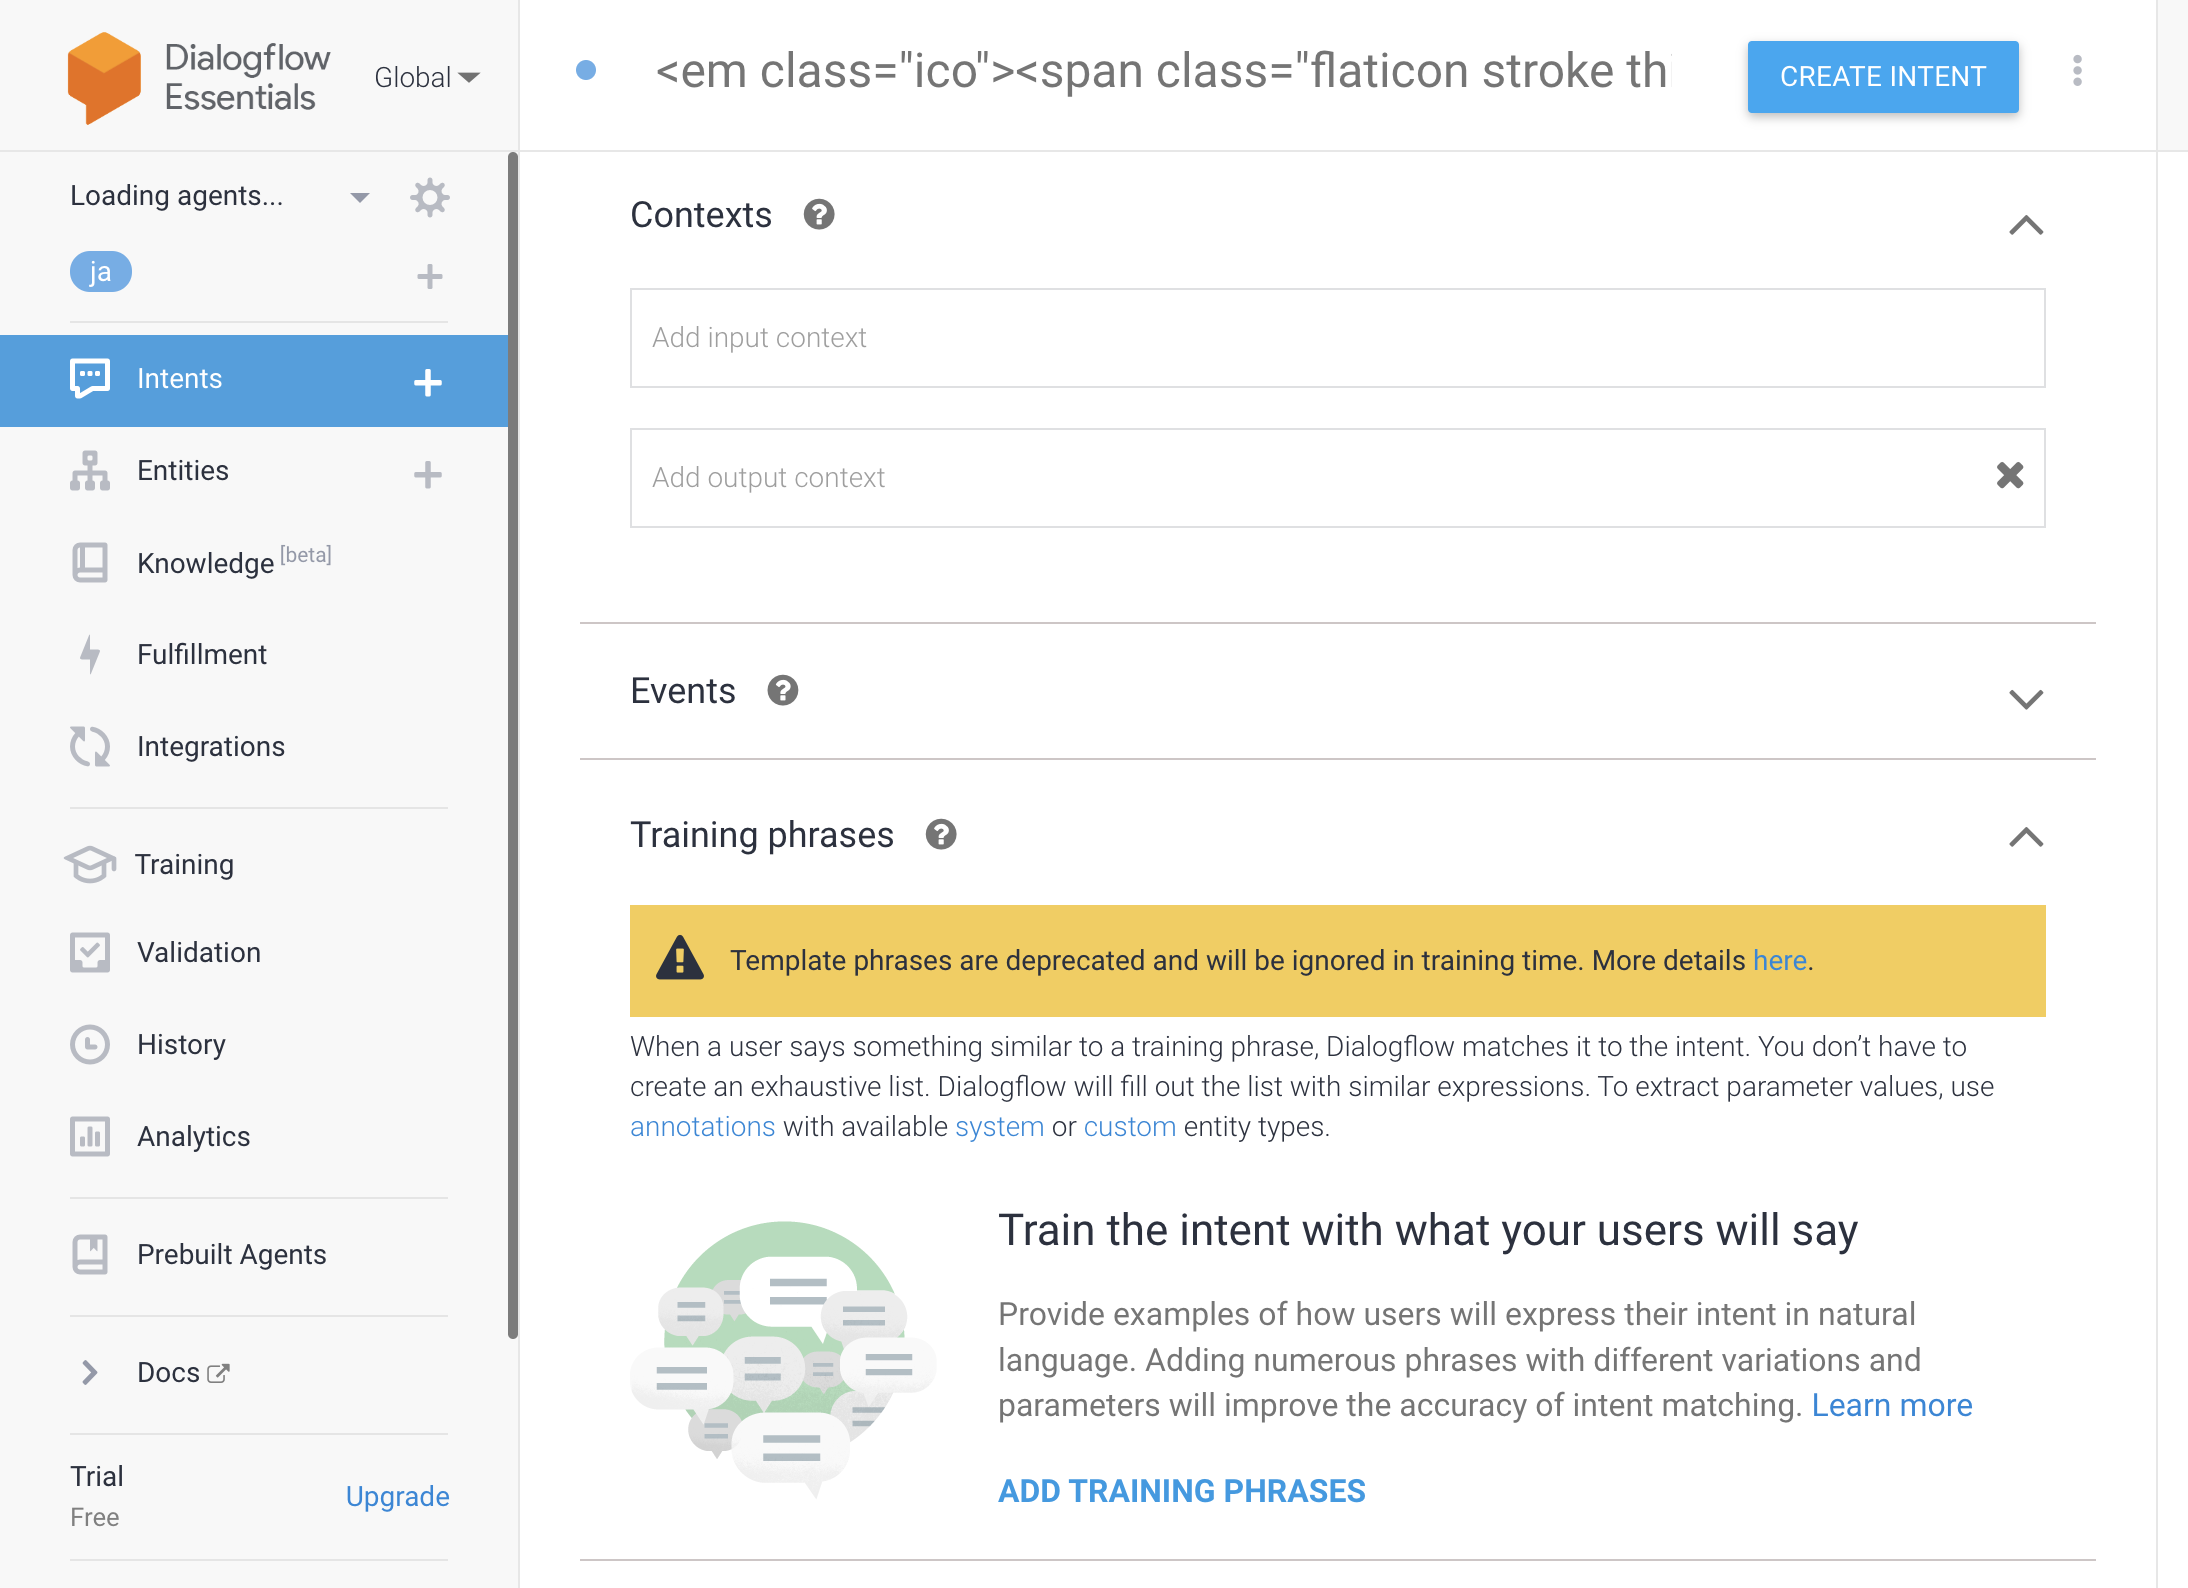Screen dimensions: 2188x1588
Task: Click the ADD TRAINING PHRASES link
Action: [x=1181, y=1491]
